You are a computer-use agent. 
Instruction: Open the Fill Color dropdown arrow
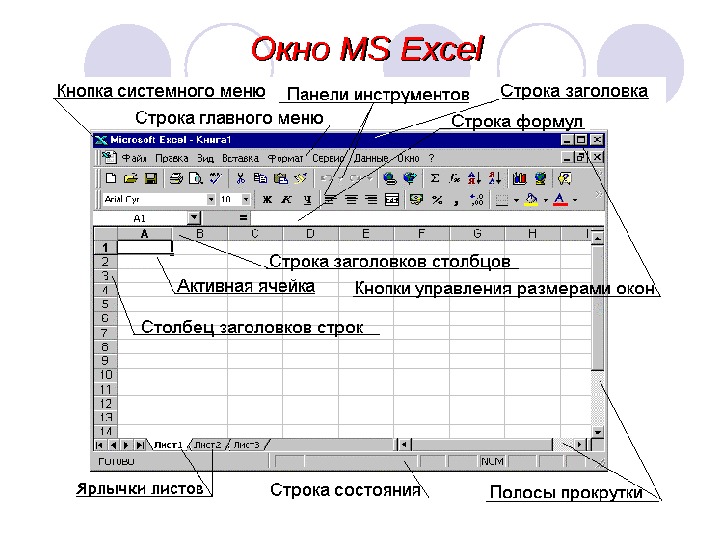(x=546, y=200)
